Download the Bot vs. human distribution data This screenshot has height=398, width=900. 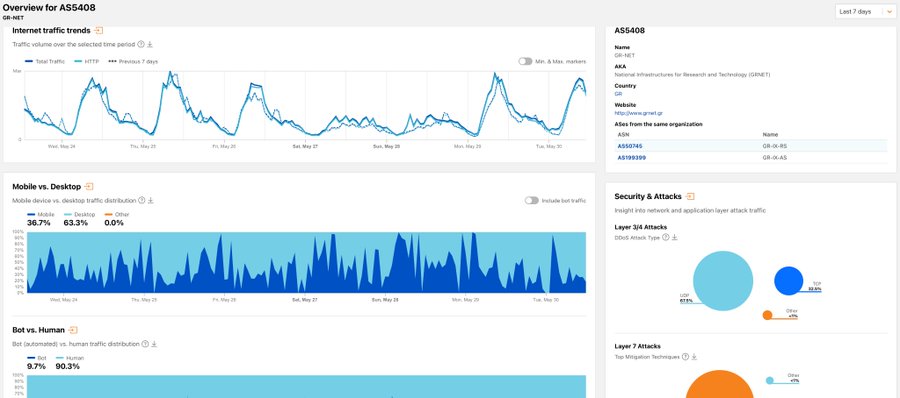click(154, 344)
